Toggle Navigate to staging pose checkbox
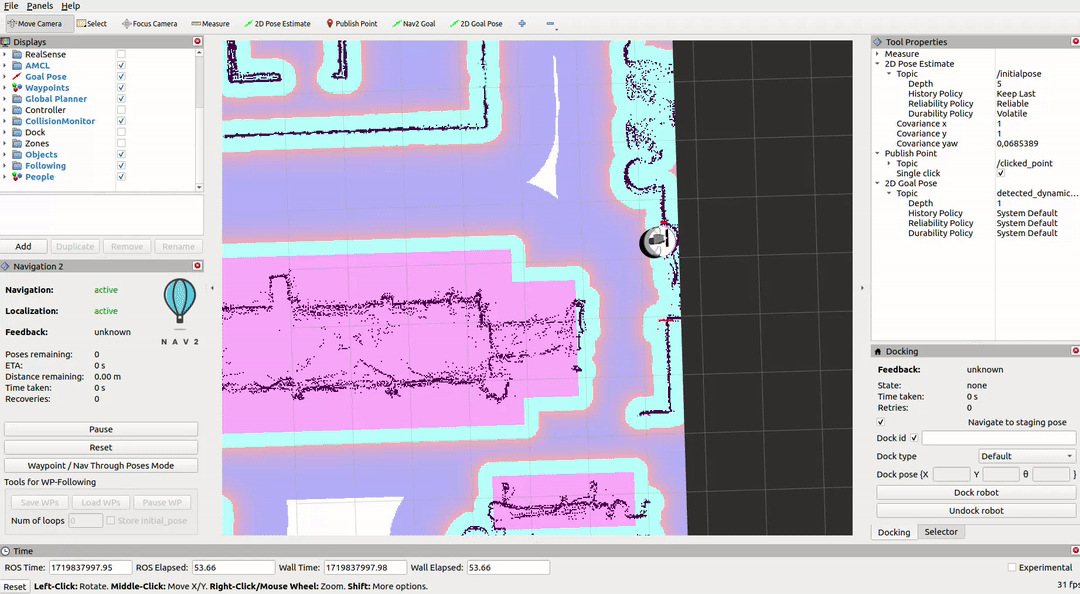The height and width of the screenshot is (594, 1080). click(x=881, y=422)
